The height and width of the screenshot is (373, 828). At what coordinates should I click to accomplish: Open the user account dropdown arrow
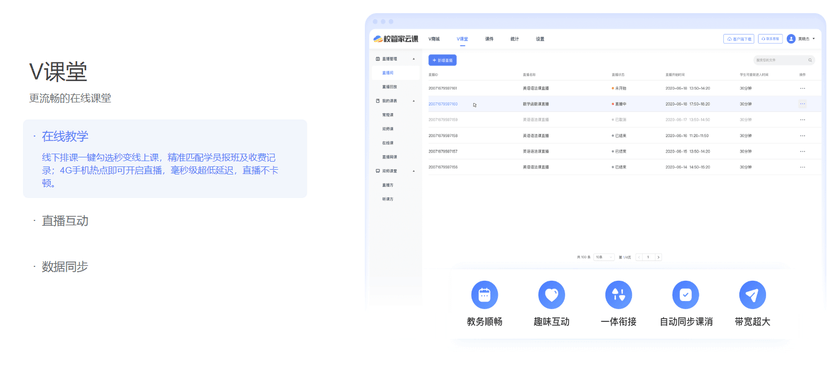(x=814, y=39)
